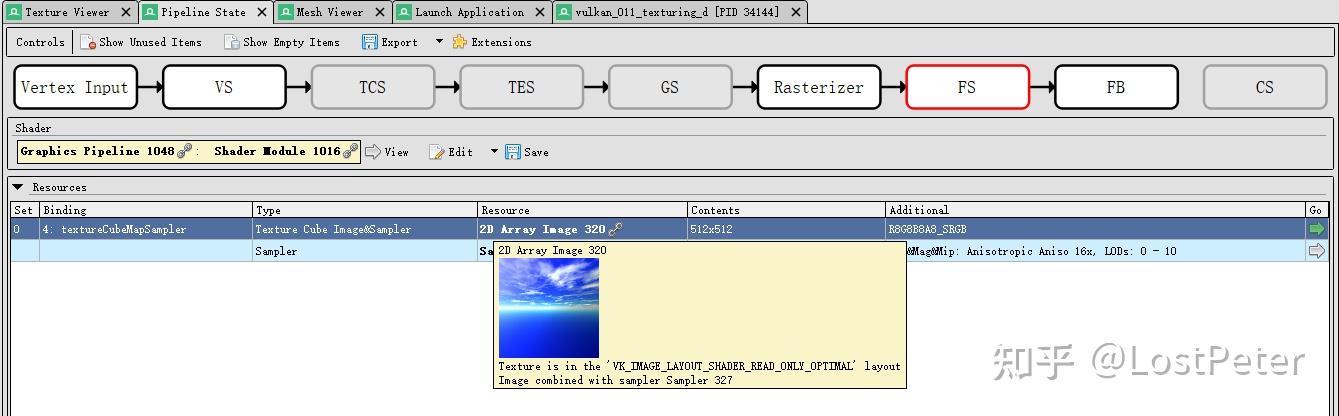Sort by the Resource column header

(x=582, y=210)
